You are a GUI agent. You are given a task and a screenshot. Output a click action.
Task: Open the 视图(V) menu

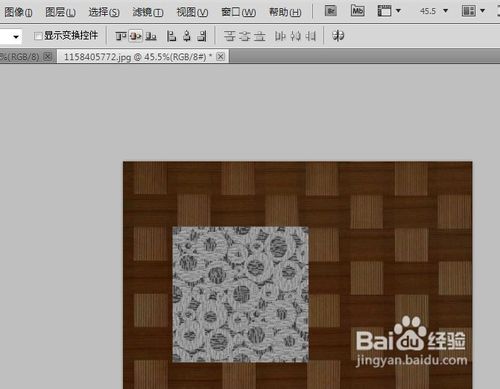[x=192, y=12]
